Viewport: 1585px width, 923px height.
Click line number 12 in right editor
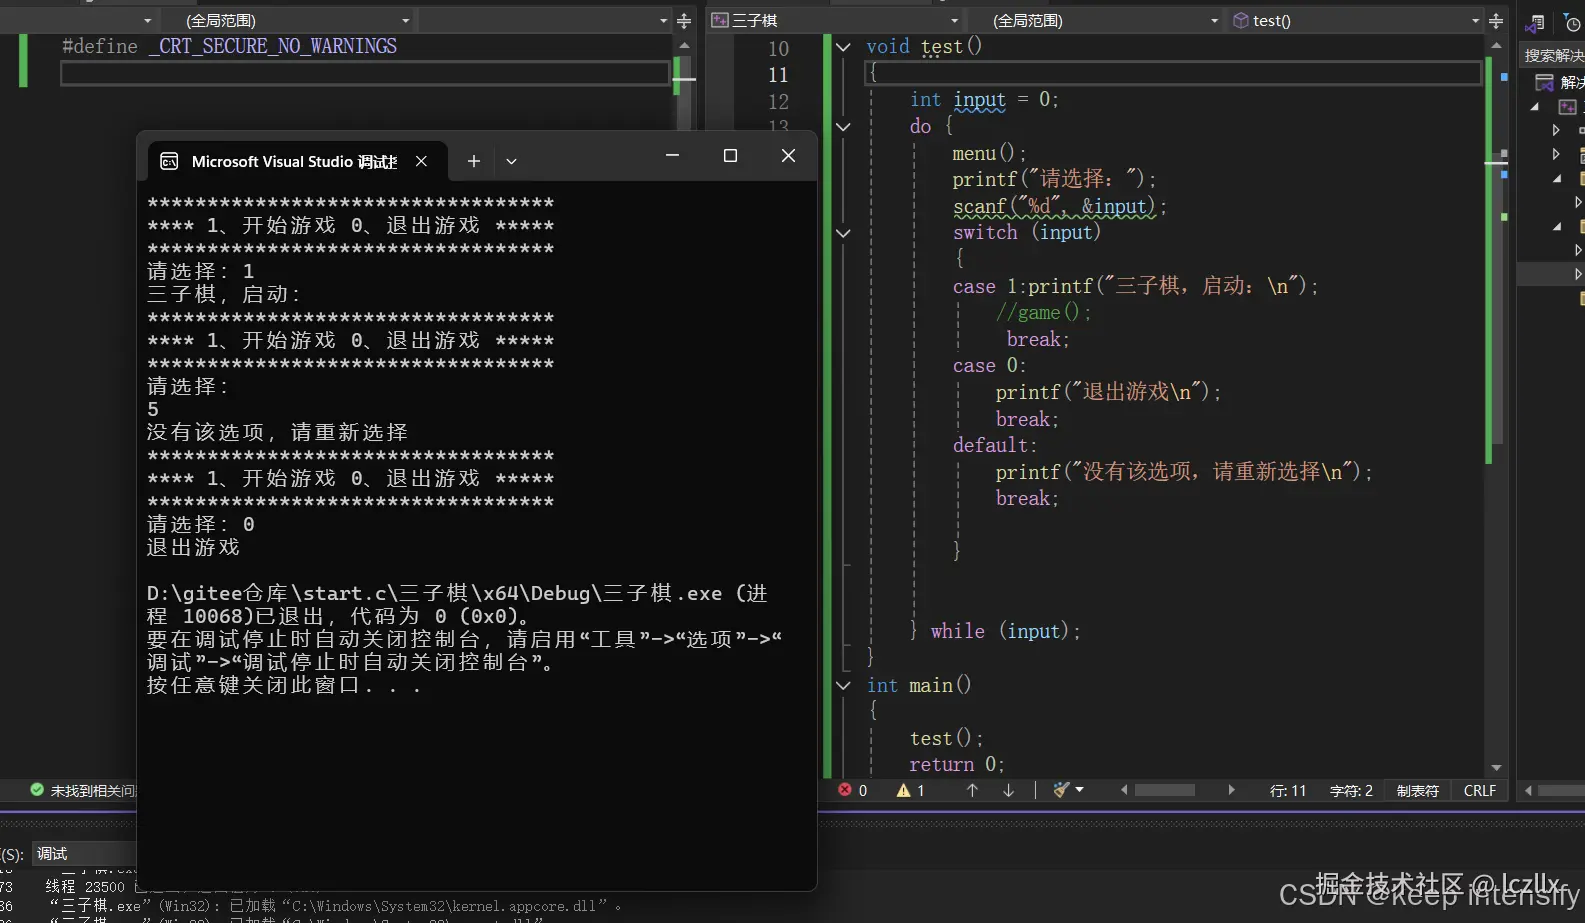click(x=778, y=102)
